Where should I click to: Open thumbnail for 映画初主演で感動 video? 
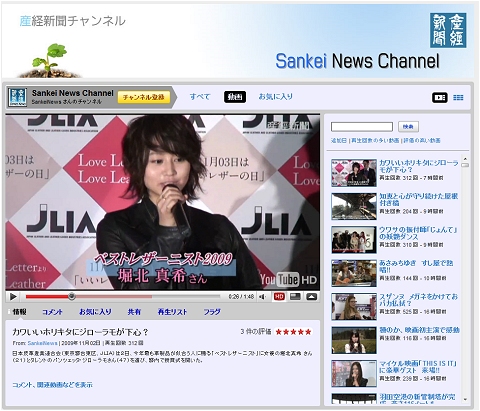click(354, 340)
